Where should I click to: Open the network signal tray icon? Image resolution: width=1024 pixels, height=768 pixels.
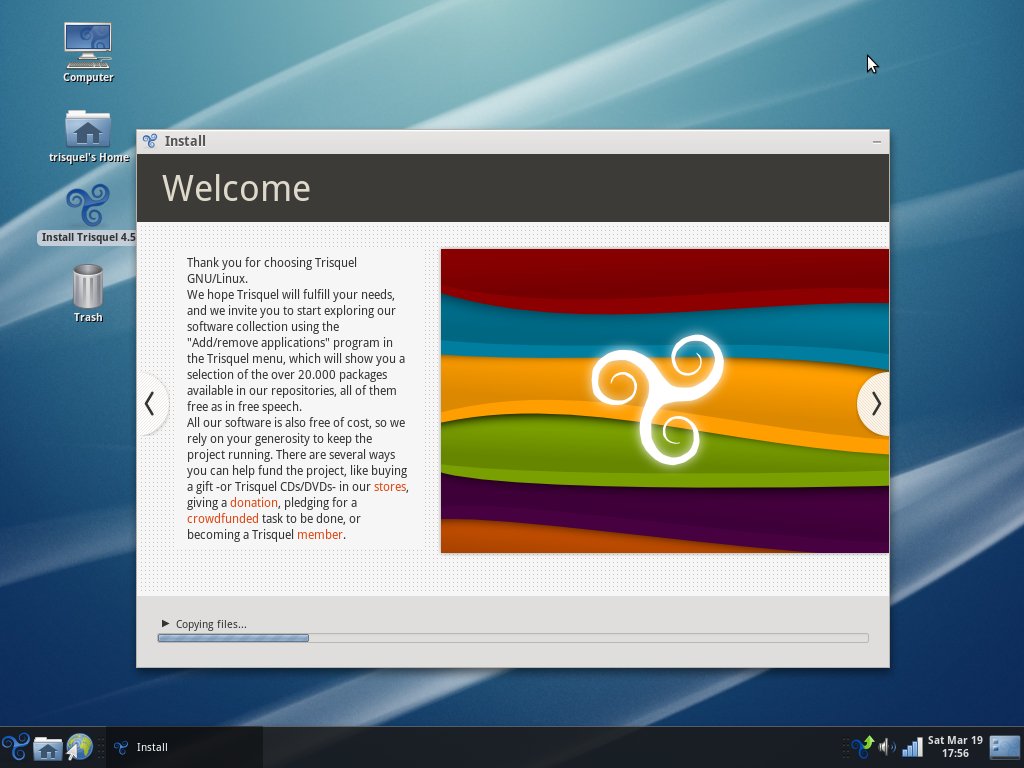point(912,746)
